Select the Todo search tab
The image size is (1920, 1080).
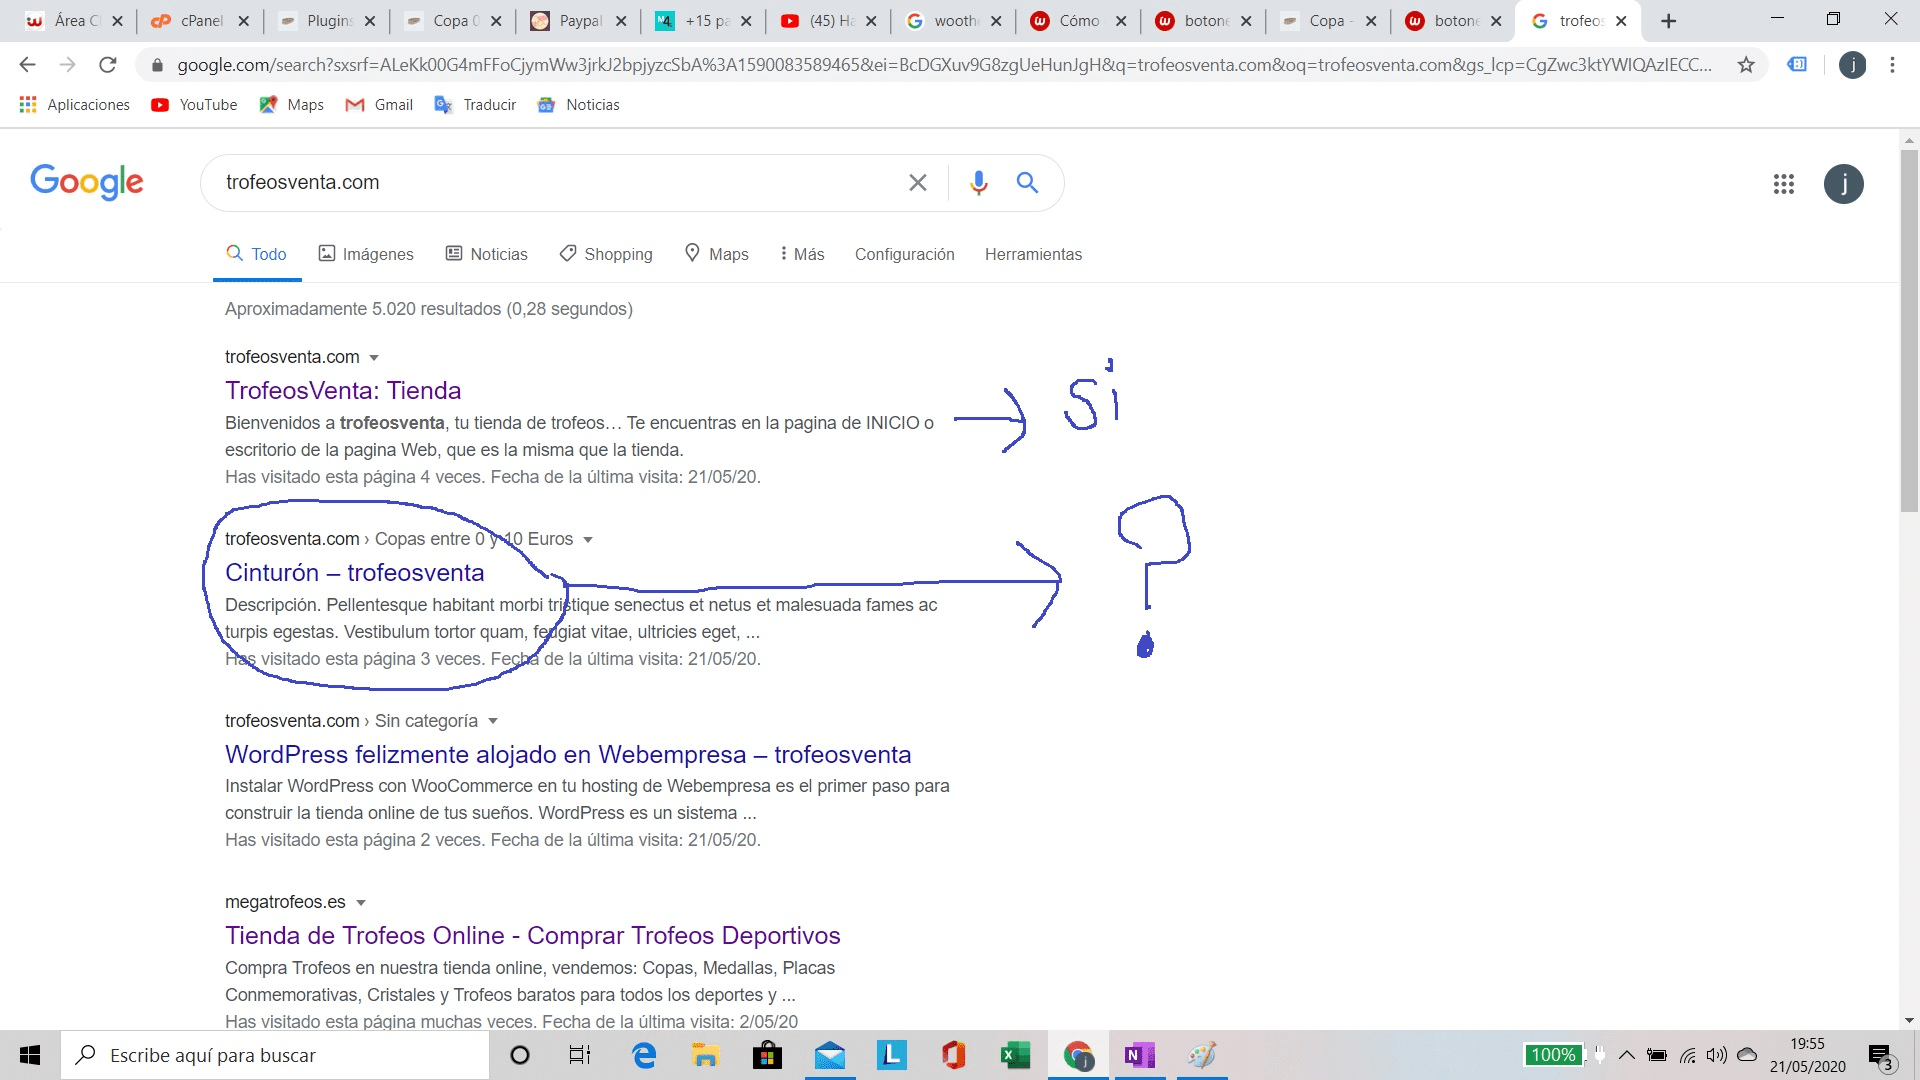coord(257,254)
